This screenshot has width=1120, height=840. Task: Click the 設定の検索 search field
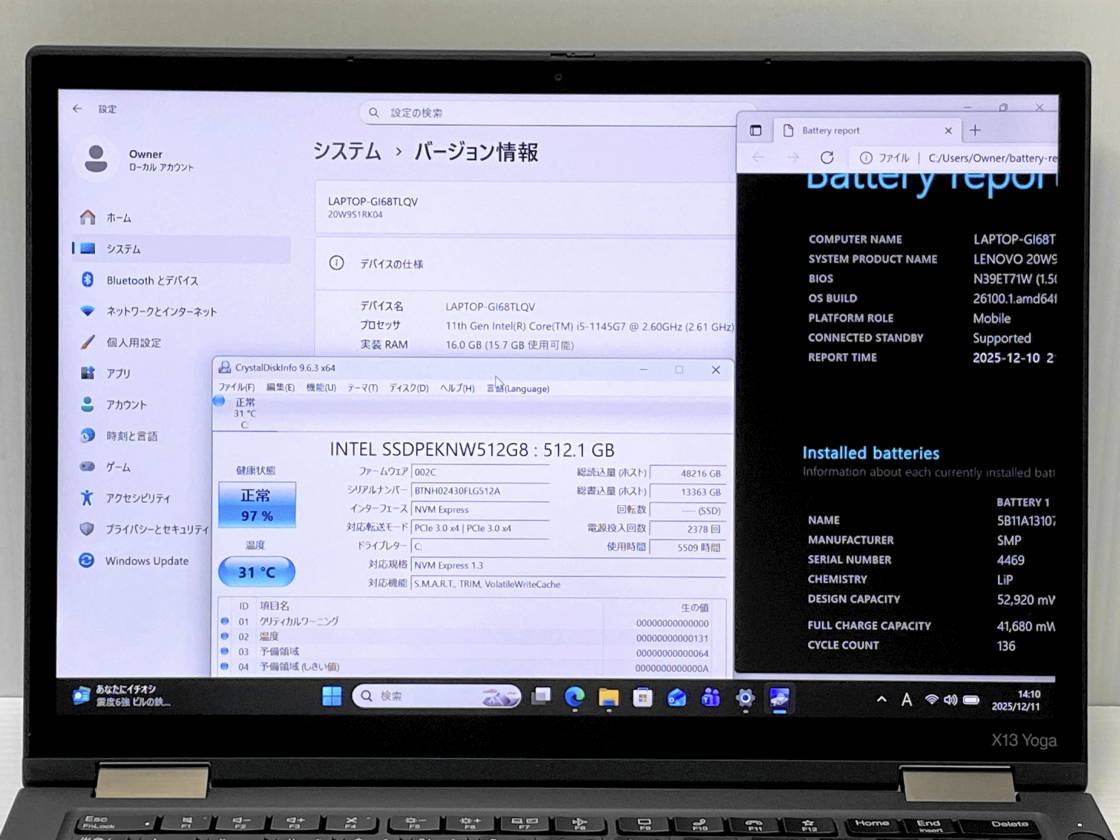(550, 113)
